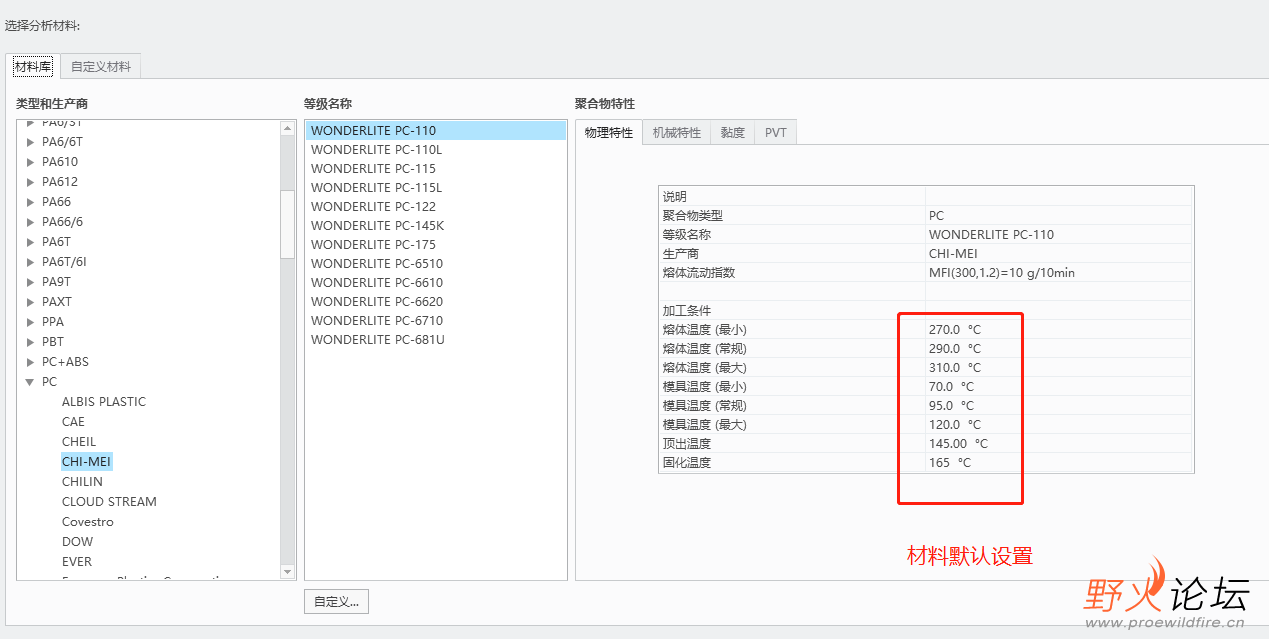Expand the PA610 tree node
1269x639 pixels.
click(x=30, y=162)
